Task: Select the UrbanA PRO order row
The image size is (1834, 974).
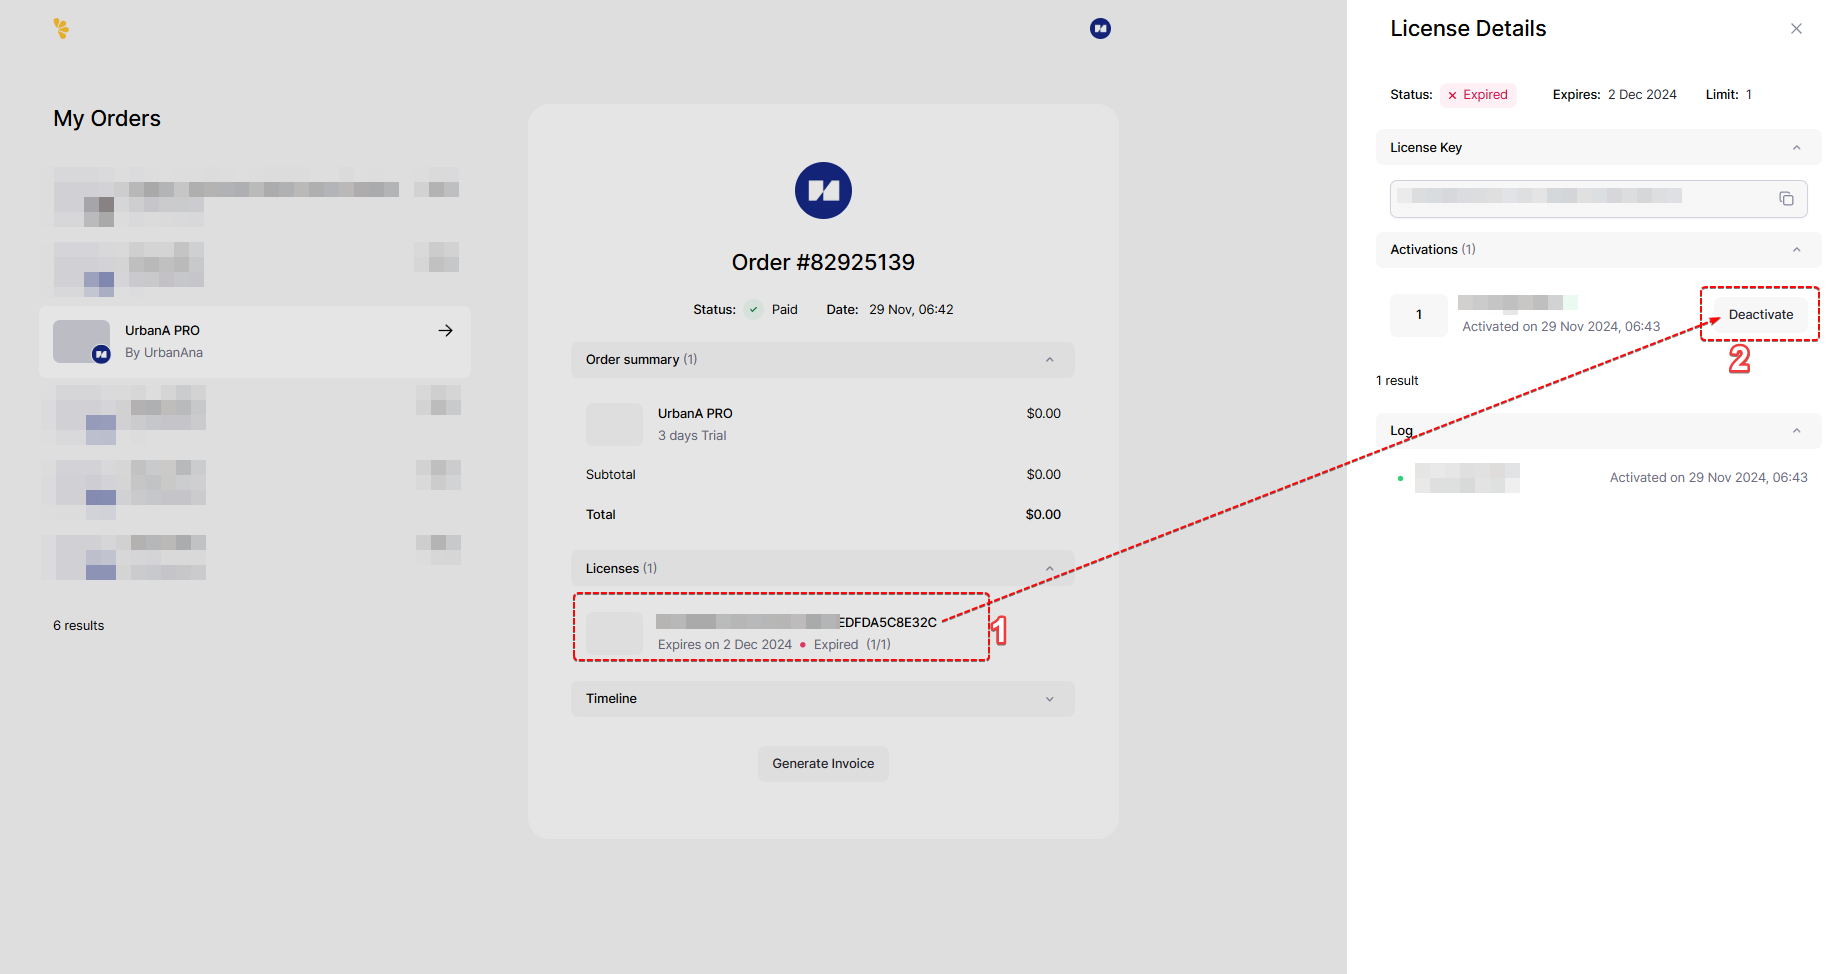Action: coord(254,342)
